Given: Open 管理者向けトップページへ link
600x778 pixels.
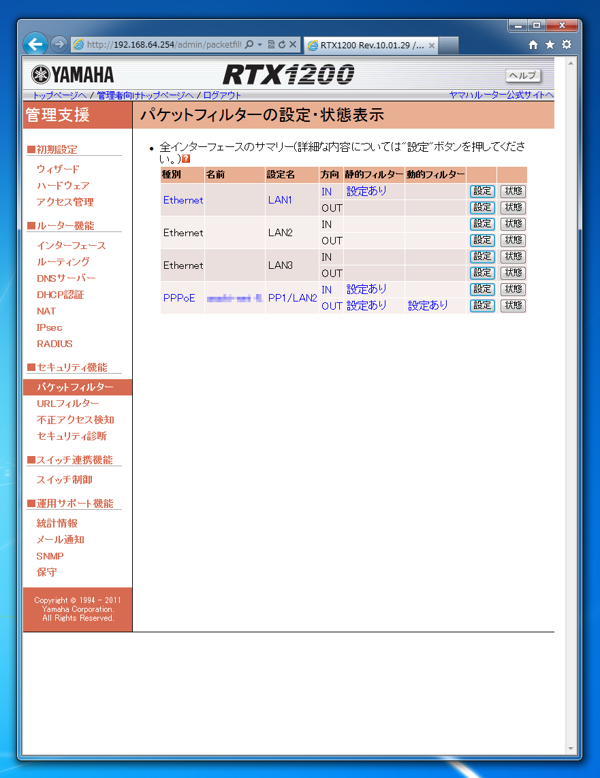Looking at the screenshot, I should [x=145, y=95].
